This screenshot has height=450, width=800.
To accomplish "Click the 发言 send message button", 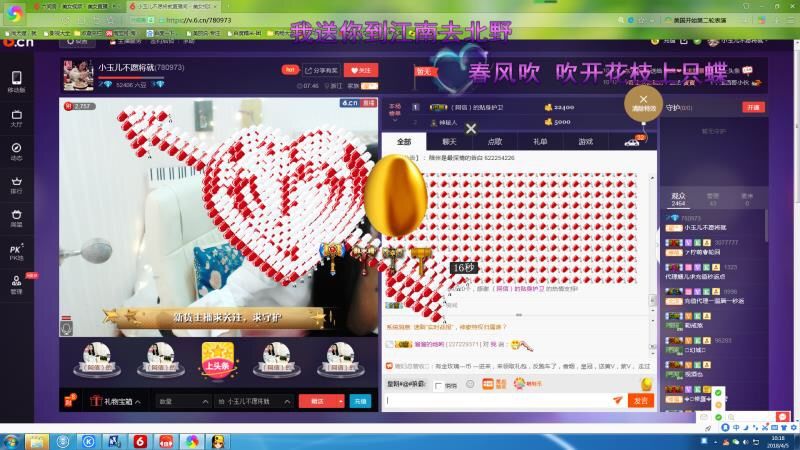I will tap(641, 400).
